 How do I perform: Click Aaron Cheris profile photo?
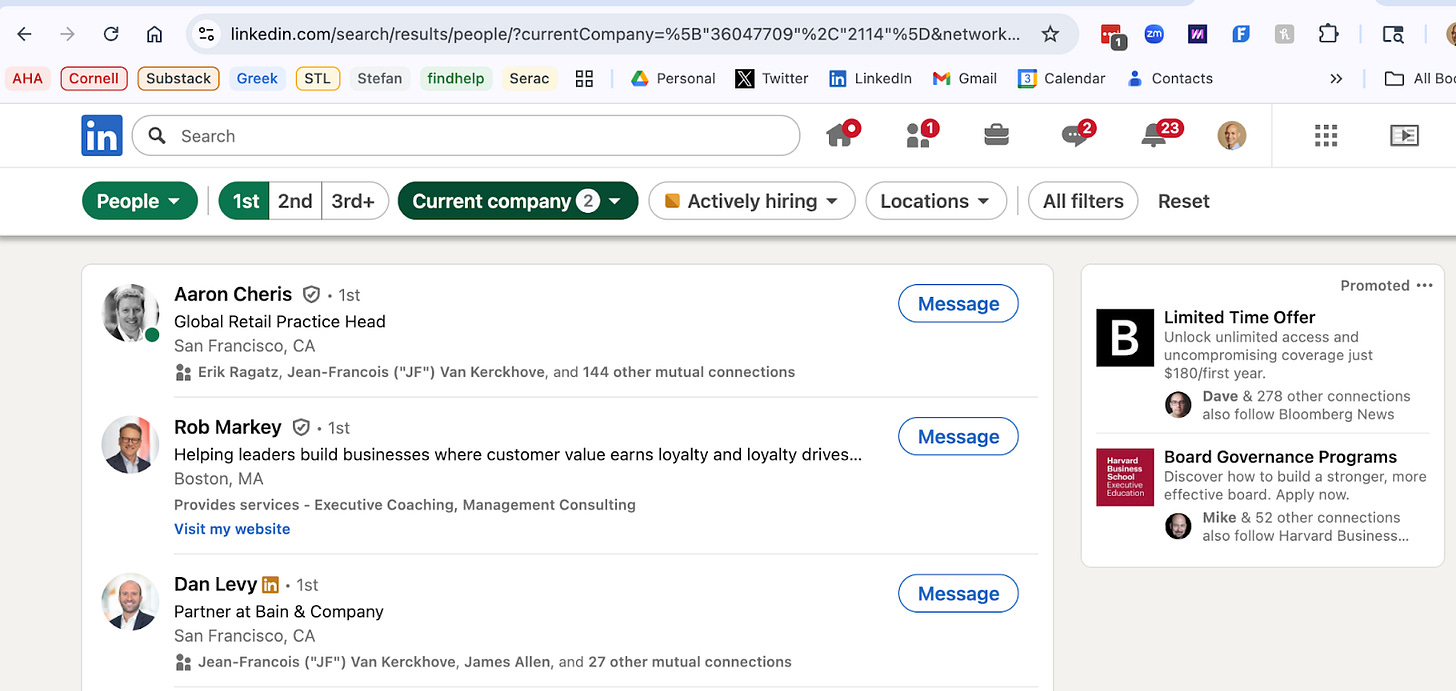(x=131, y=313)
